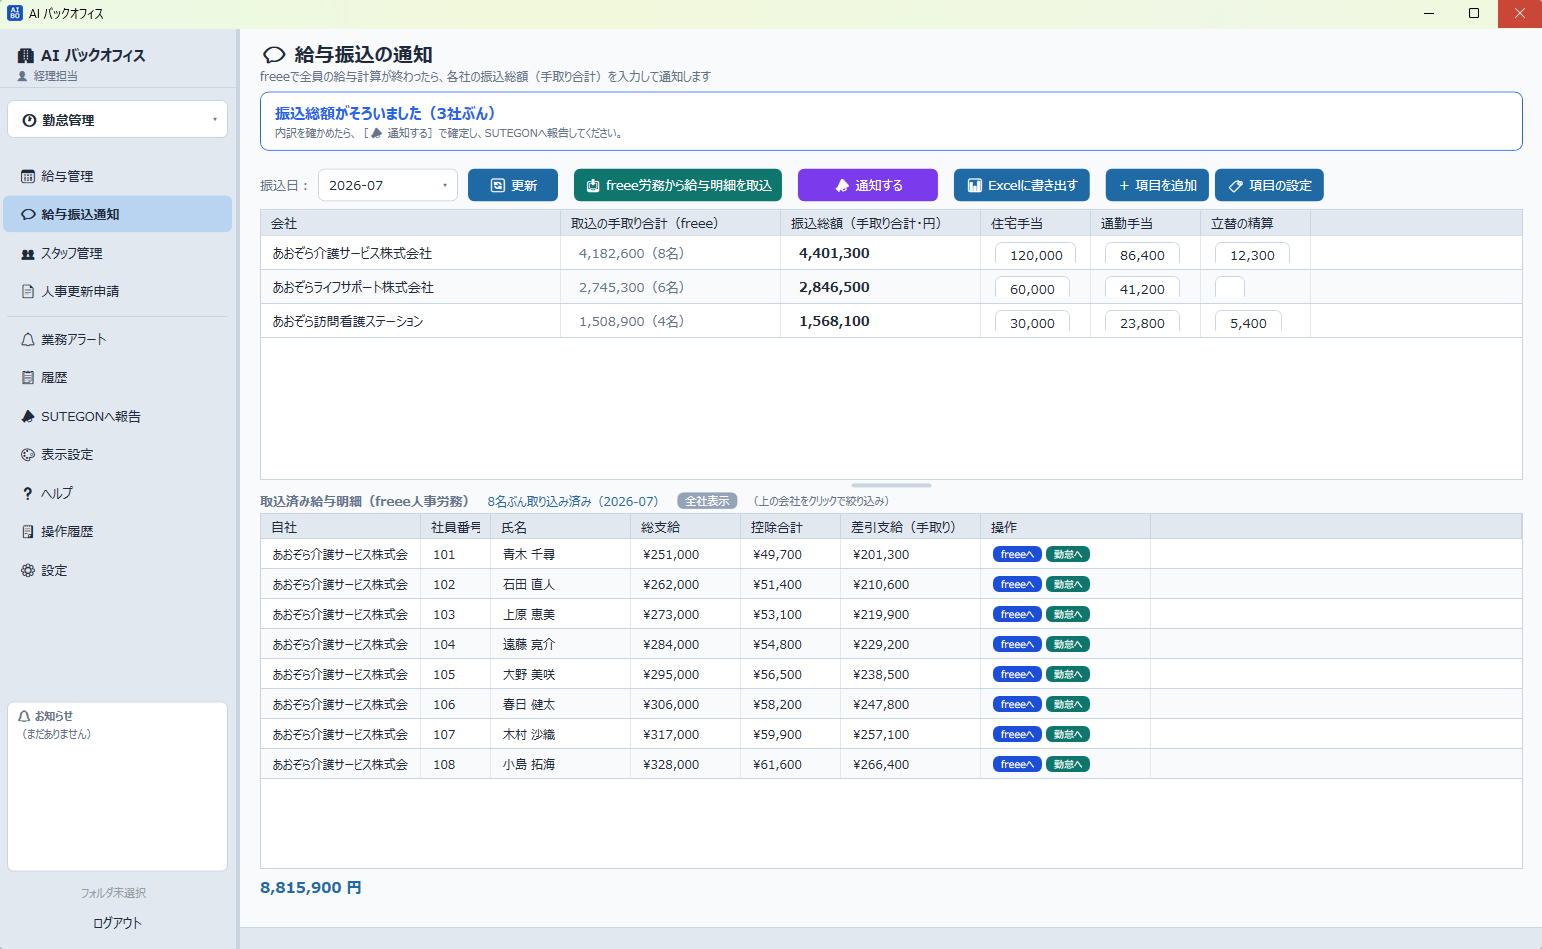Click empty 立替の精算 field for あおぞらライフサポート
This screenshot has width=1542, height=949.
coord(1230,288)
